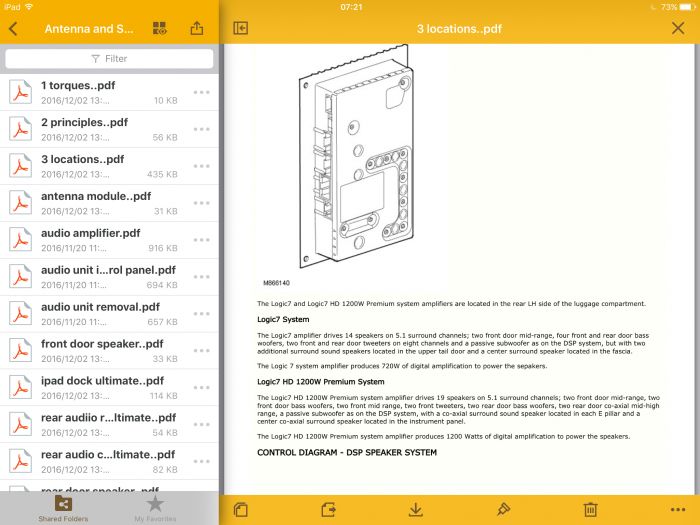Open more options for audio unit i...rol panel.pdf
Screen dimensions: 700x525
click(202, 277)
